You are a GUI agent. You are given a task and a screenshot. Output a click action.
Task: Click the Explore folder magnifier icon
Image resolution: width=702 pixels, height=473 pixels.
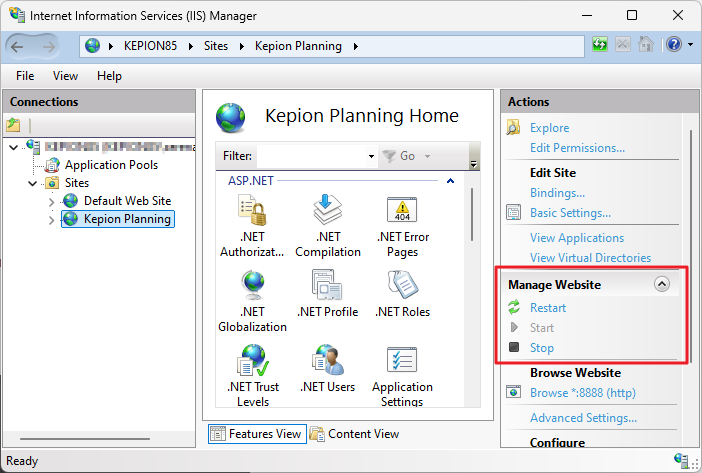coord(513,128)
